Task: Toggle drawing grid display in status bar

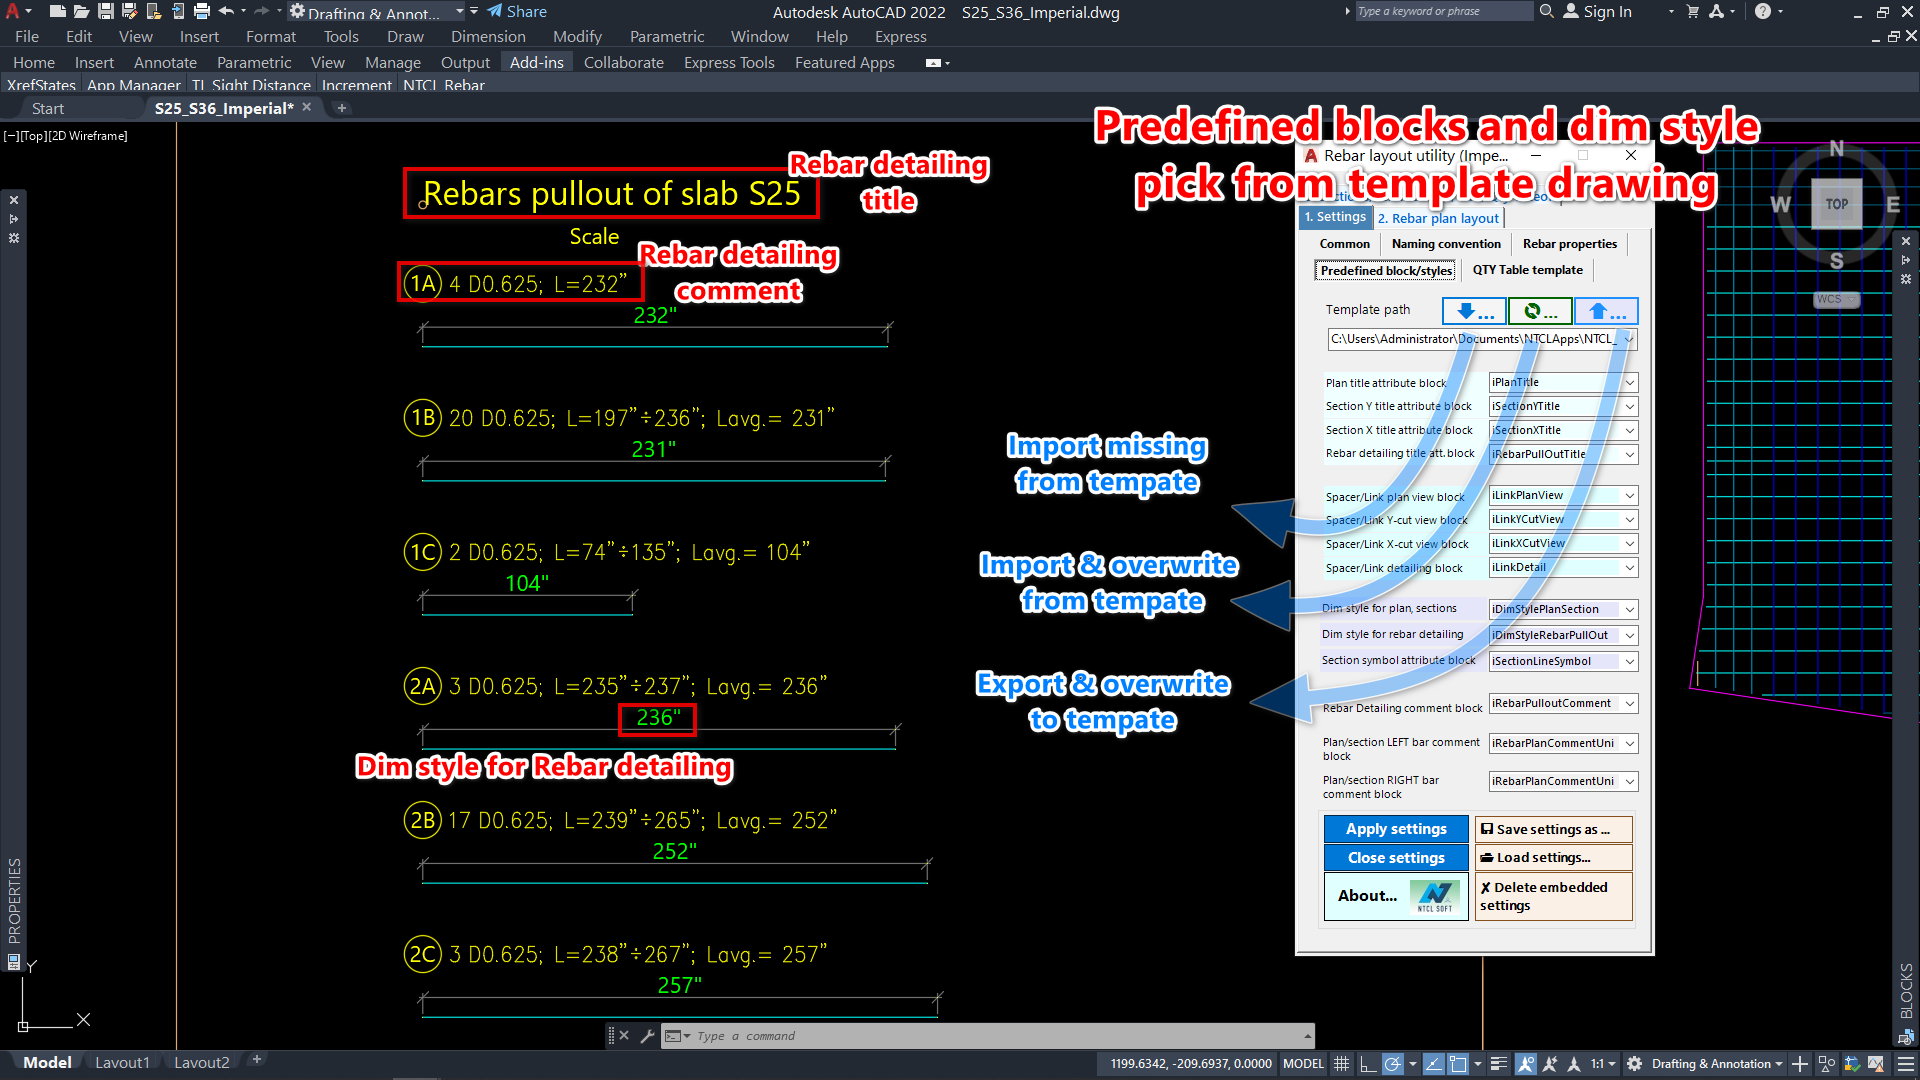Action: coord(1342,1064)
